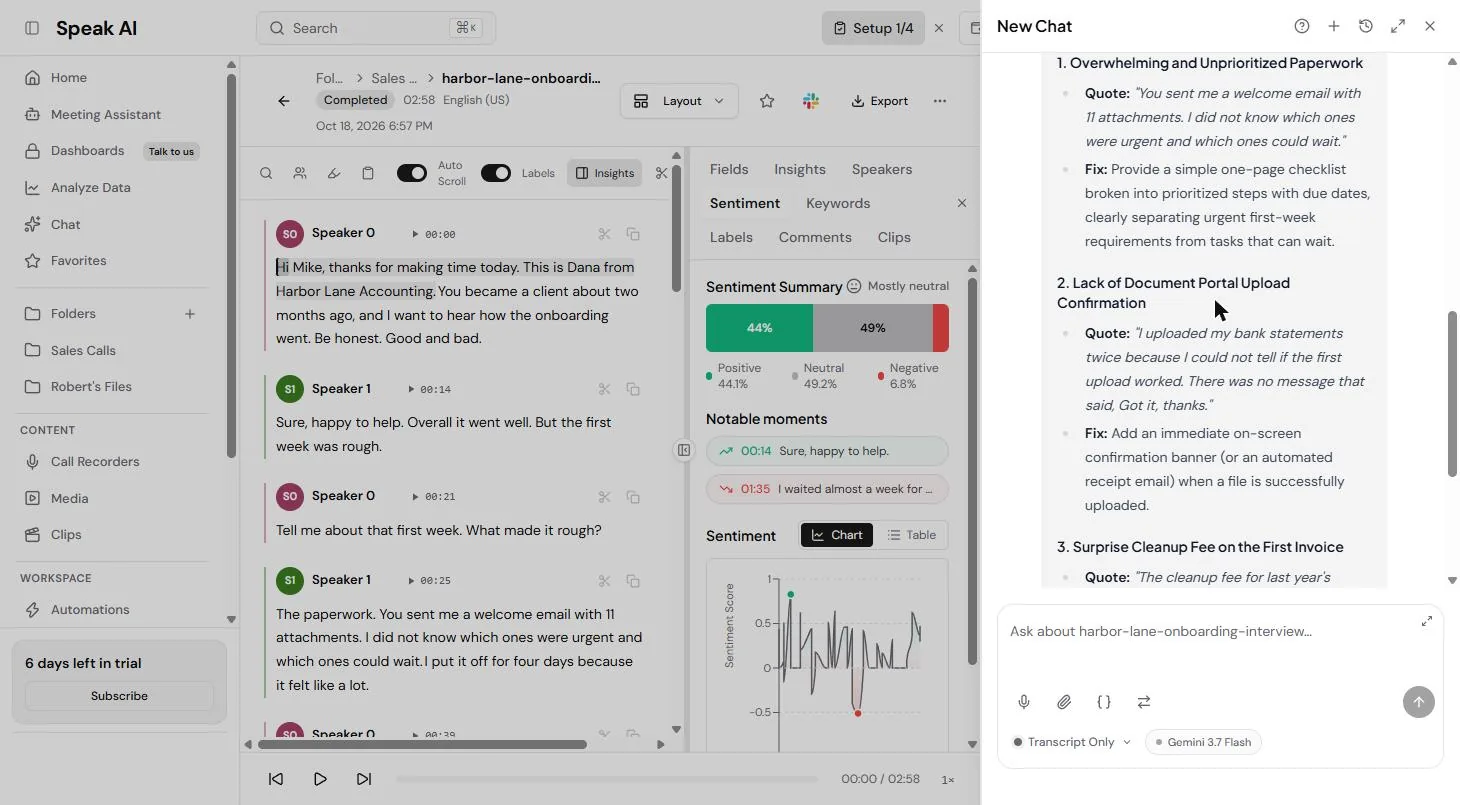Start a new chat with plus icon
The image size is (1460, 805).
(x=1334, y=26)
